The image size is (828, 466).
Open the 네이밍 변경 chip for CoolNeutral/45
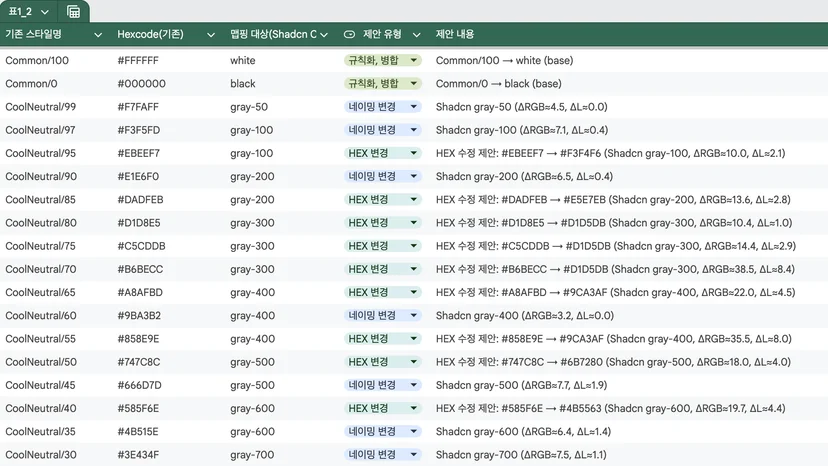[x=383, y=386]
